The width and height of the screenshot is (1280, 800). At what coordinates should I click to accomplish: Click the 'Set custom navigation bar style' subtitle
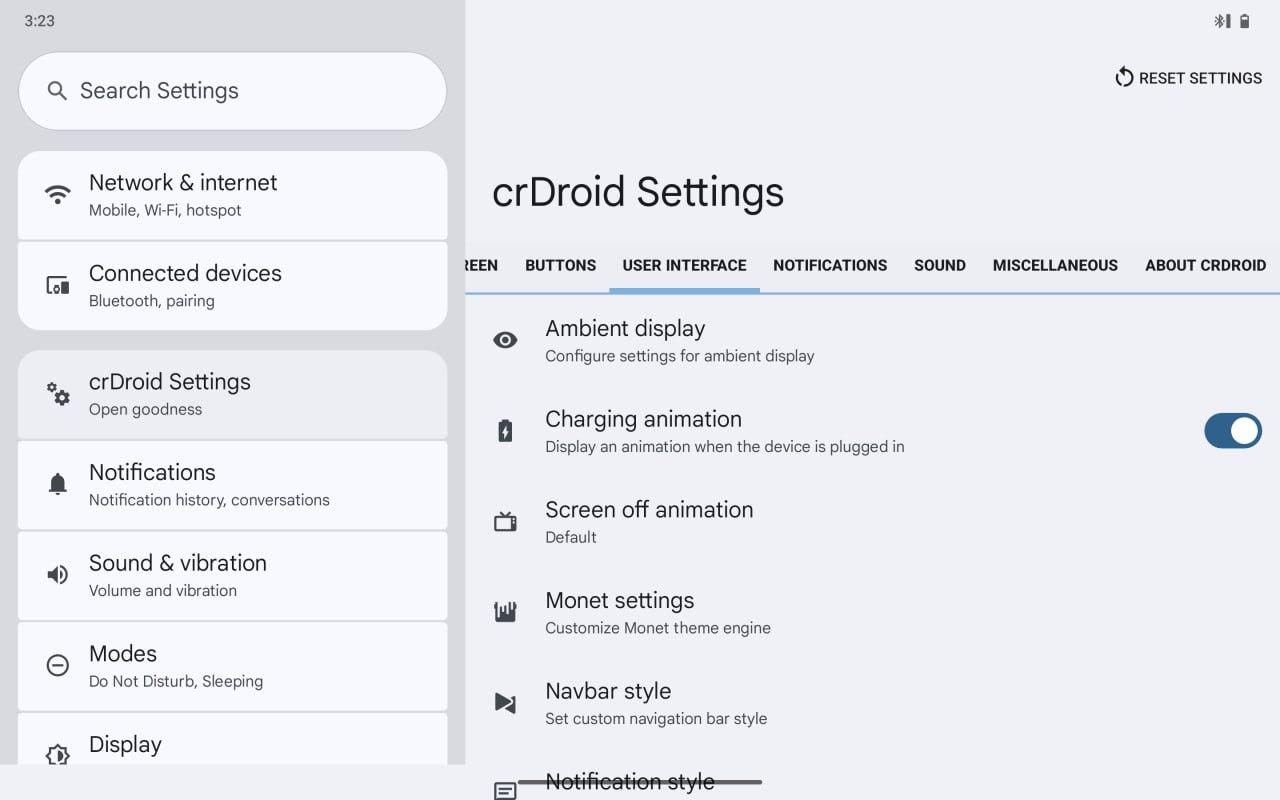click(x=656, y=719)
